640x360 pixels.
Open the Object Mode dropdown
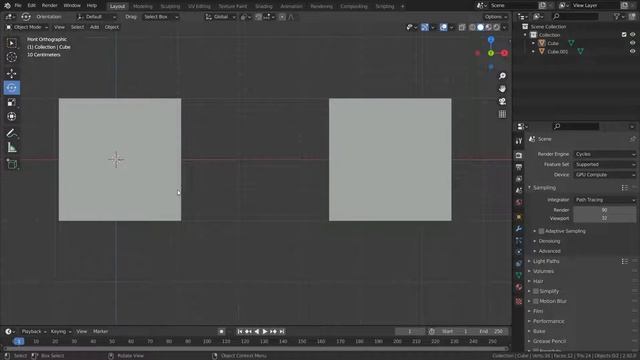(27, 27)
